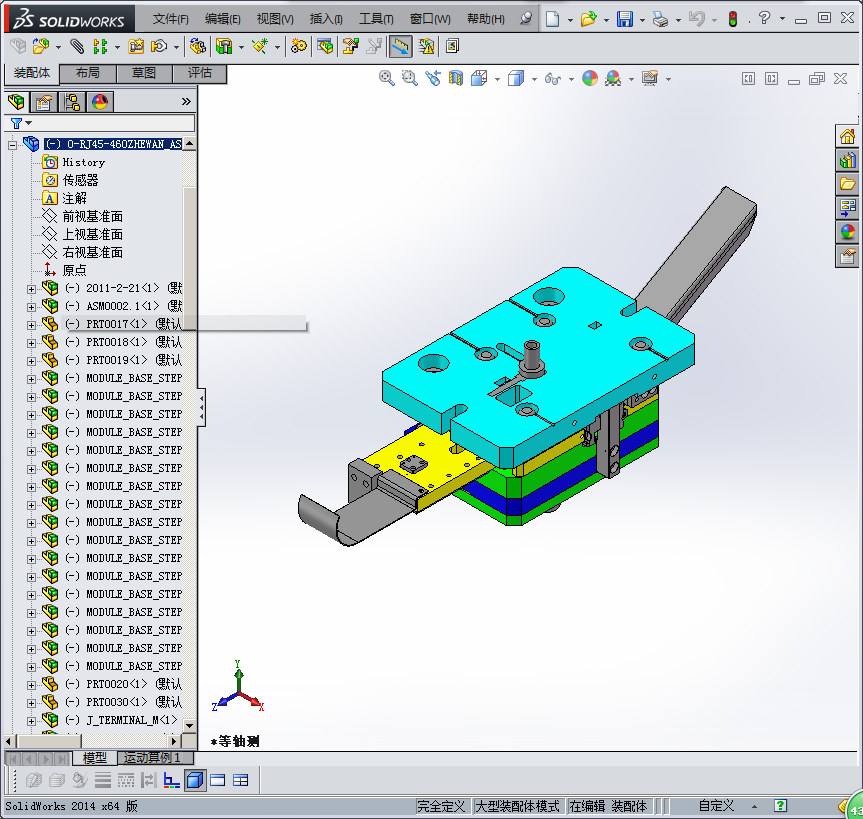Click the paperclip Mate tool icon
Image resolution: width=863 pixels, height=819 pixels.
[77, 46]
